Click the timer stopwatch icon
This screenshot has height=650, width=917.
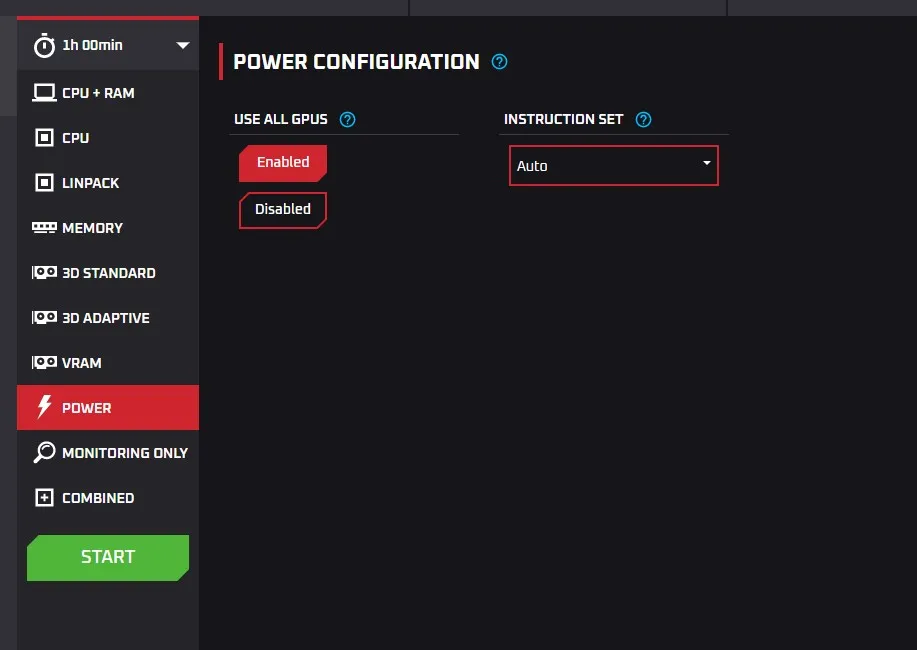click(x=43, y=44)
